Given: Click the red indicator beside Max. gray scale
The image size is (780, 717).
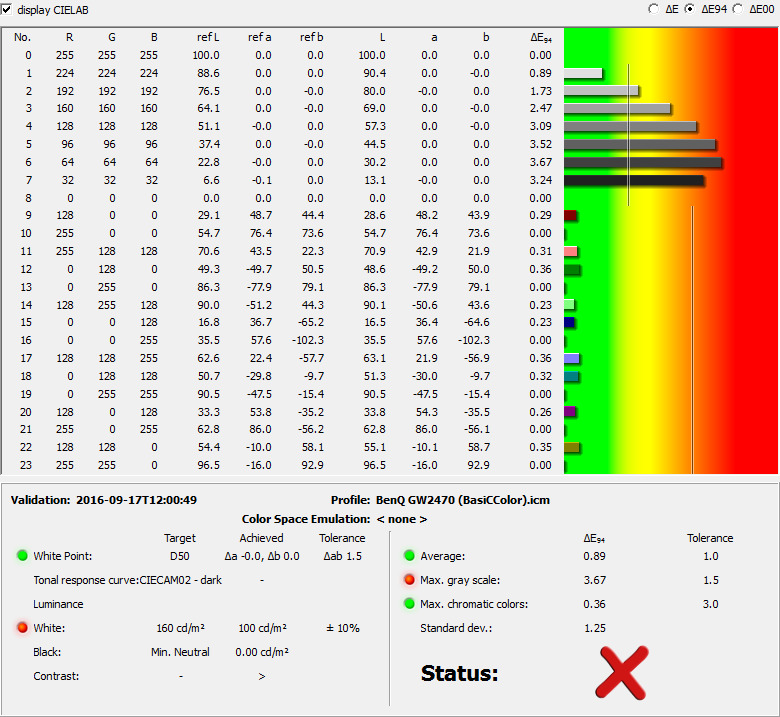Looking at the screenshot, I should coord(409,579).
